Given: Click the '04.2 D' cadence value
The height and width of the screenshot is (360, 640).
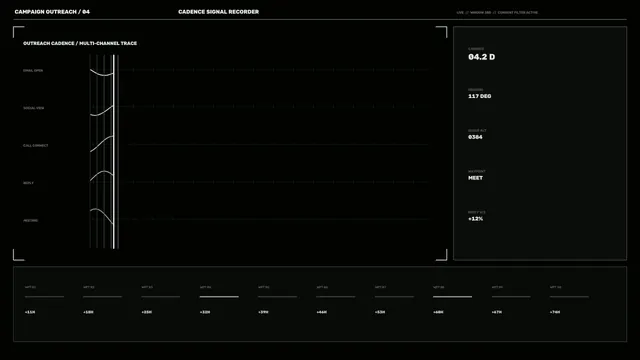Looking at the screenshot, I should tap(482, 57).
